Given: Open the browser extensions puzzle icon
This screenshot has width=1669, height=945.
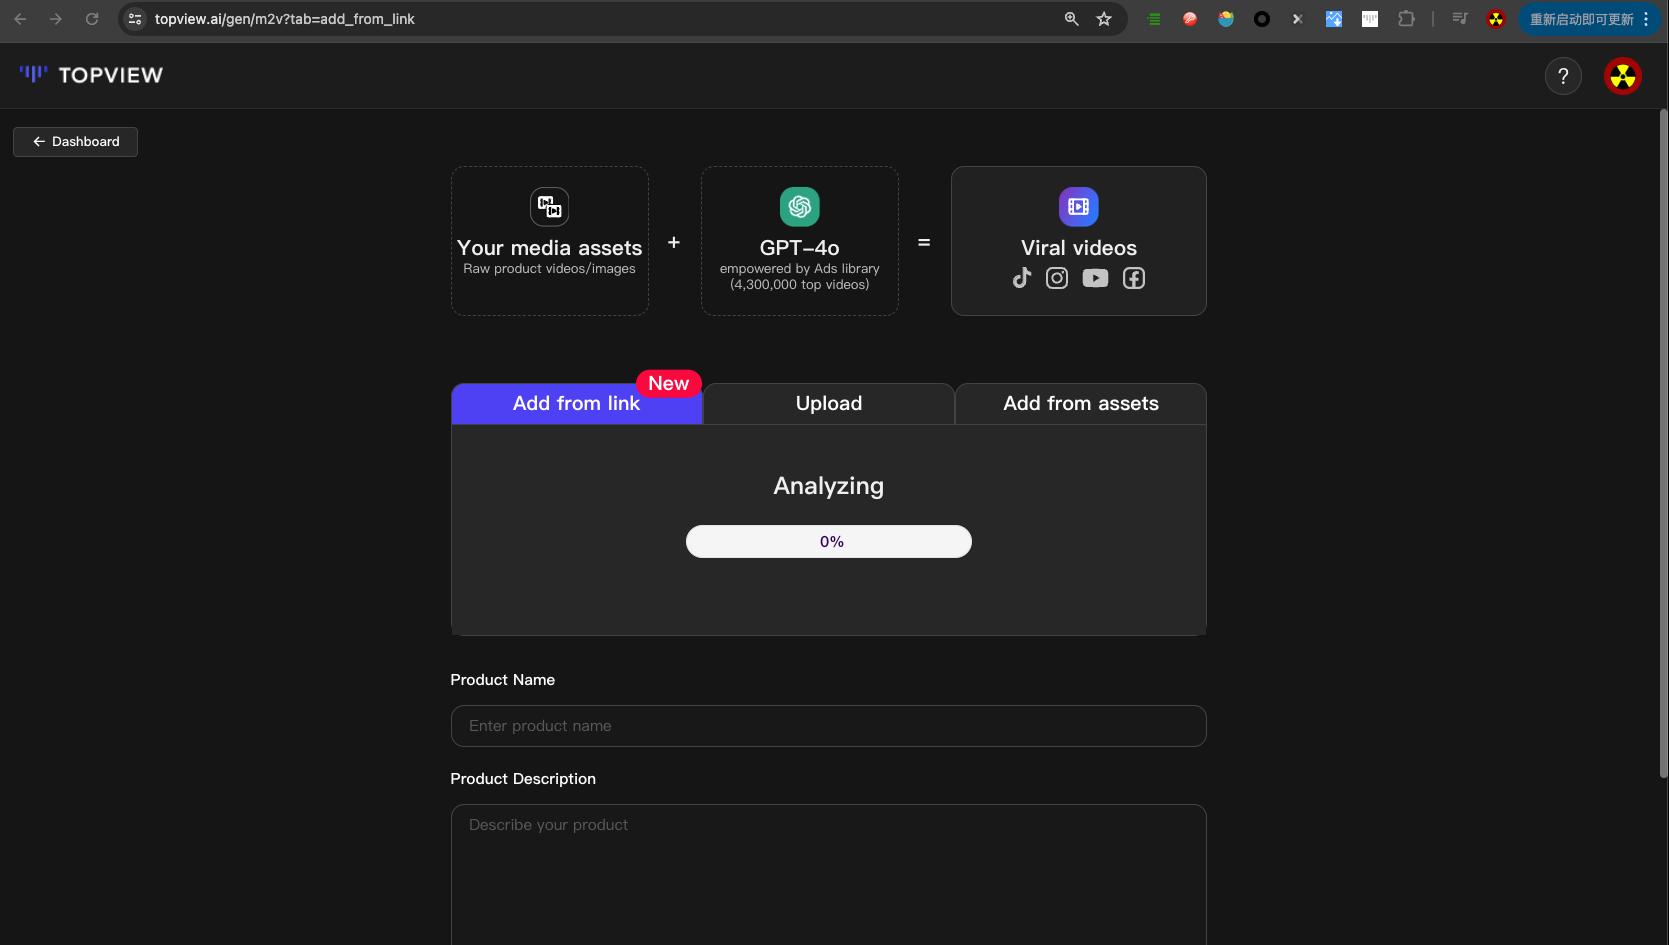Looking at the screenshot, I should click(1406, 19).
